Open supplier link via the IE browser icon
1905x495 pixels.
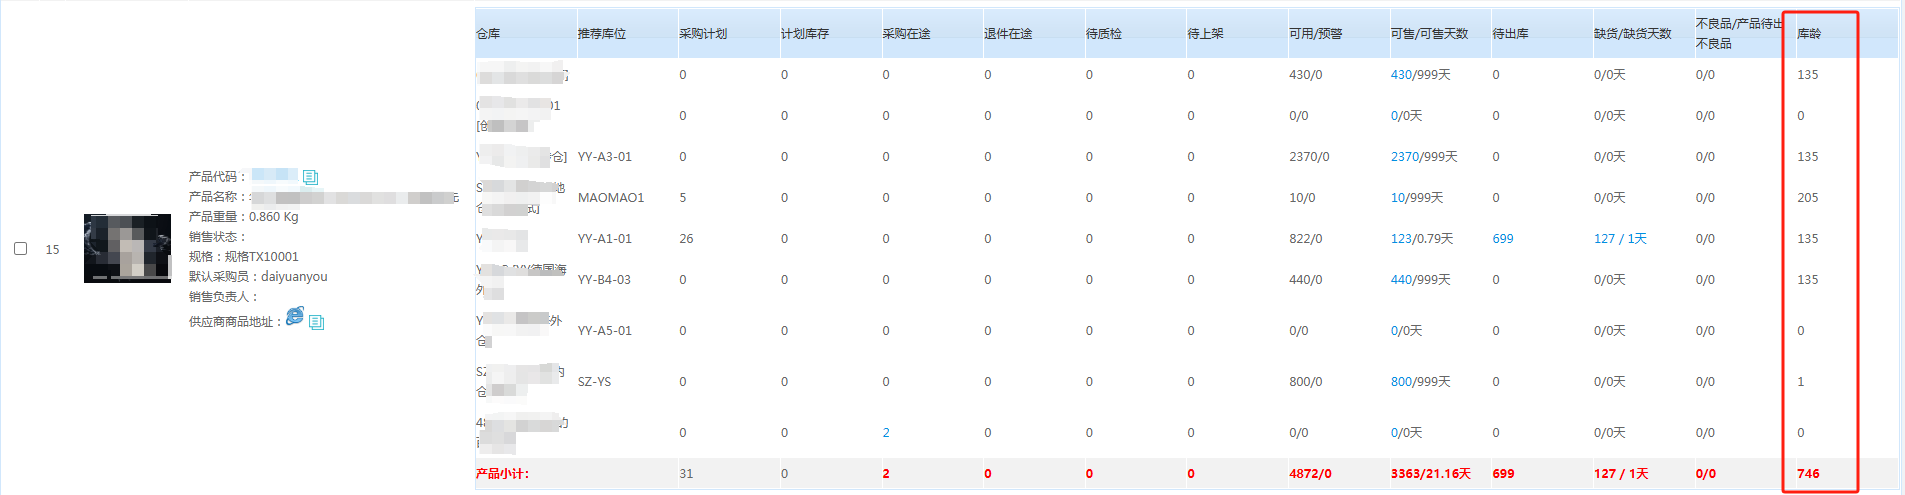click(x=294, y=316)
